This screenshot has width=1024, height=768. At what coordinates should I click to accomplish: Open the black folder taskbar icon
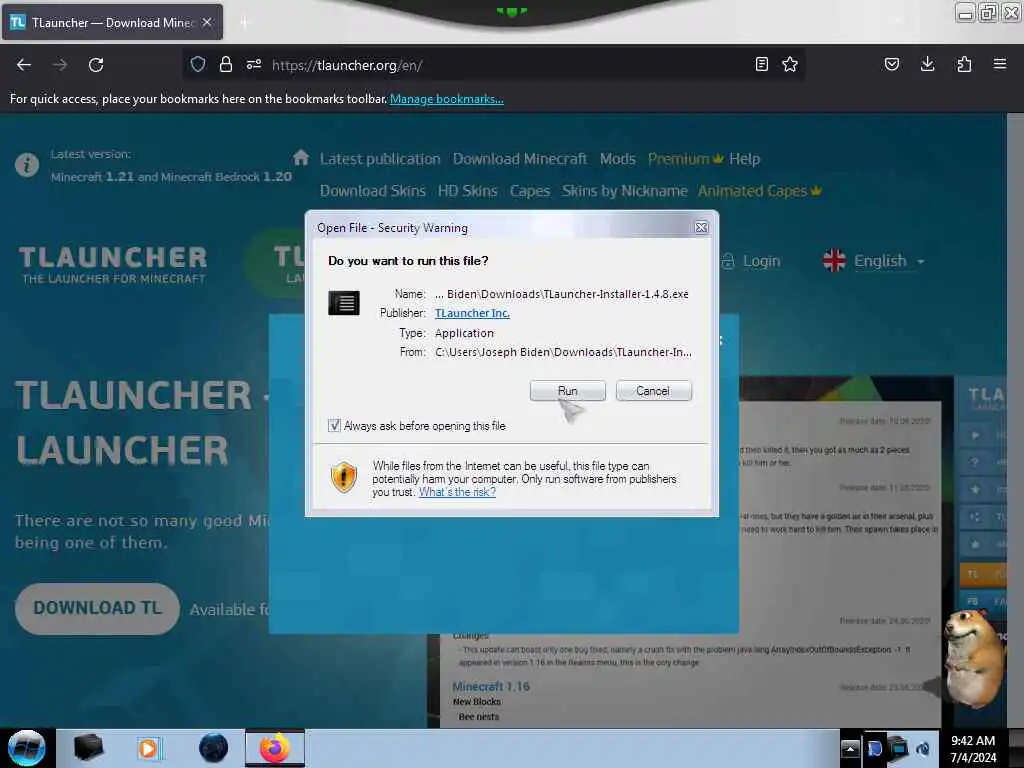click(x=88, y=748)
